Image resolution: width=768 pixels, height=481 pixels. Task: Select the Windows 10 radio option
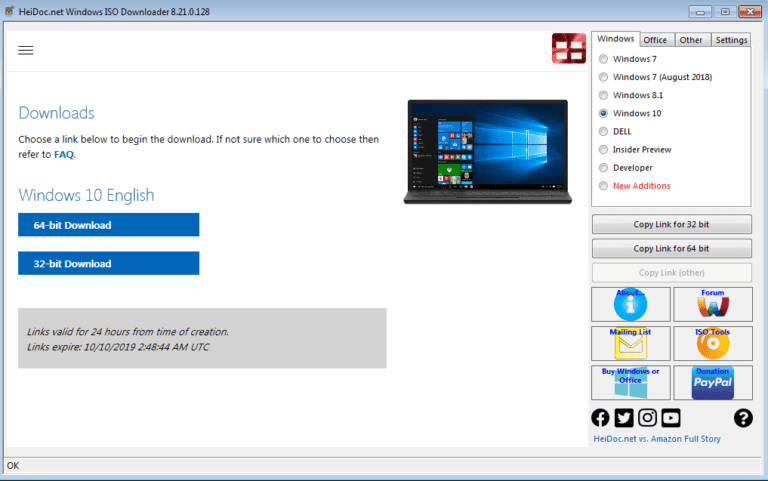point(630,113)
